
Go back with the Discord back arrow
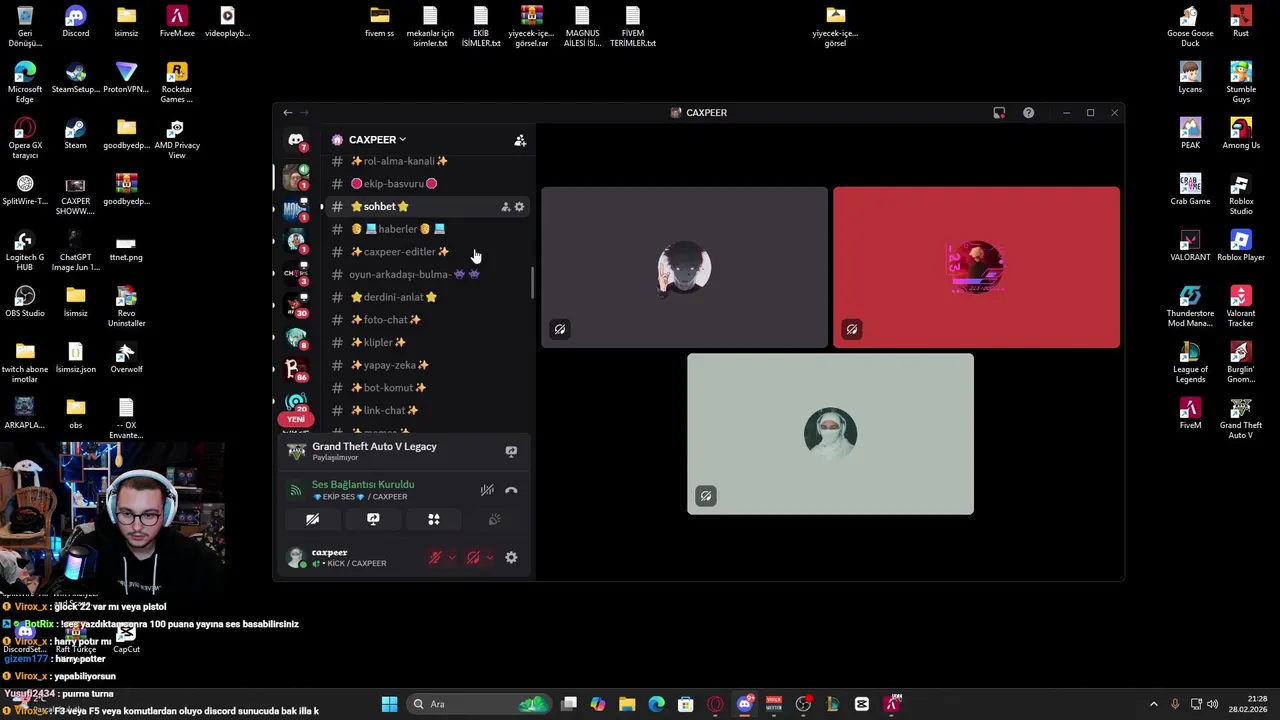click(288, 113)
